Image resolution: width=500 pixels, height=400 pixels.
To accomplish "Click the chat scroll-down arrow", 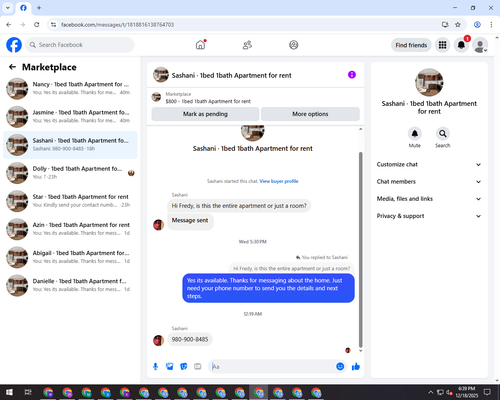I will point(360,351).
